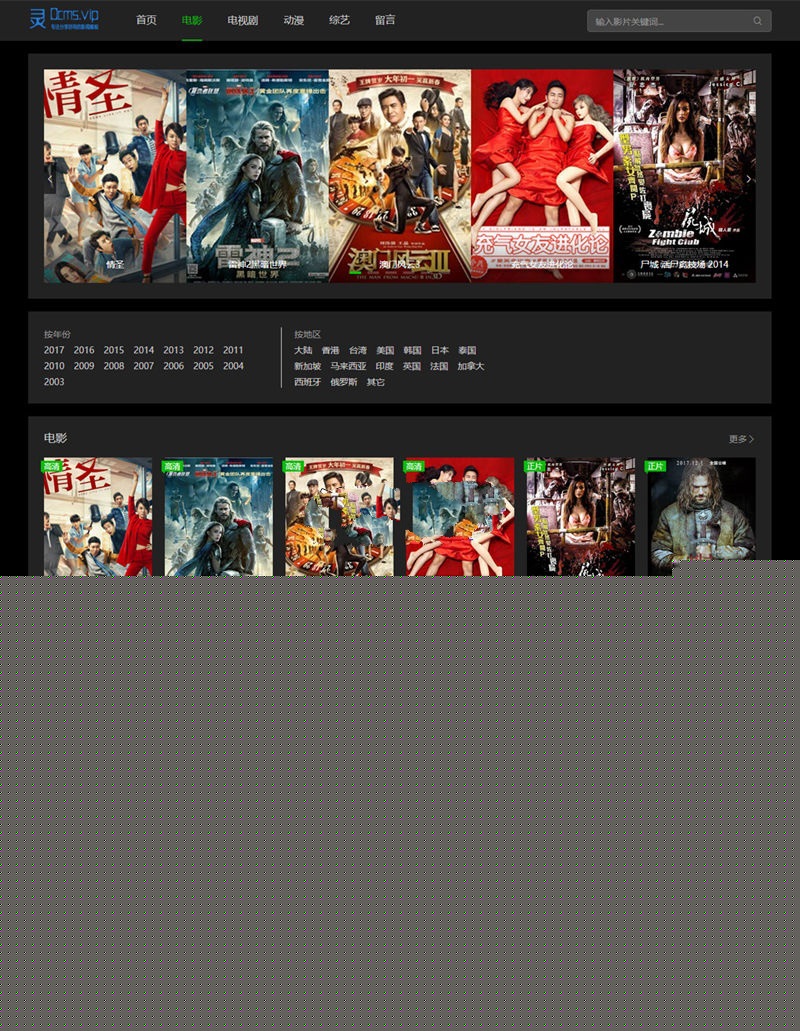800x1031 pixels.
Task: Filter movies by year 2010
Action: click(54, 366)
